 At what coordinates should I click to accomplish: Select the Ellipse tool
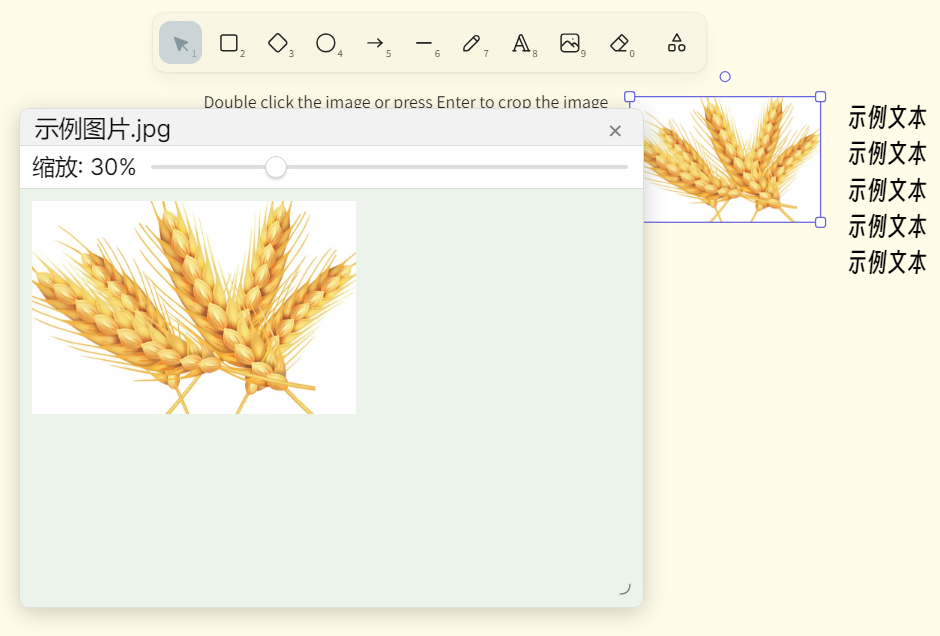click(x=326, y=43)
